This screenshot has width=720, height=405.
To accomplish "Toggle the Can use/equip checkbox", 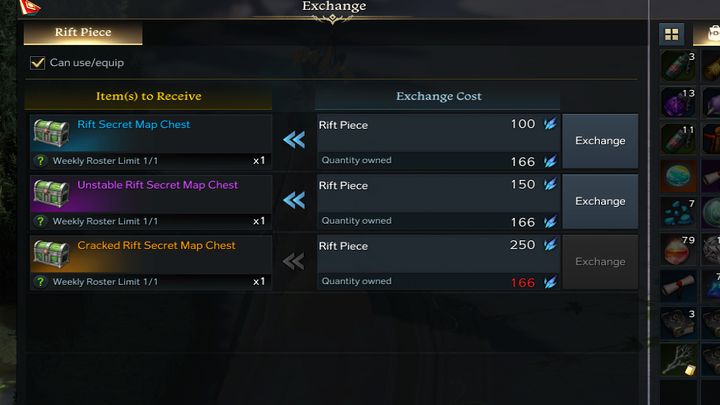I will [x=38, y=62].
